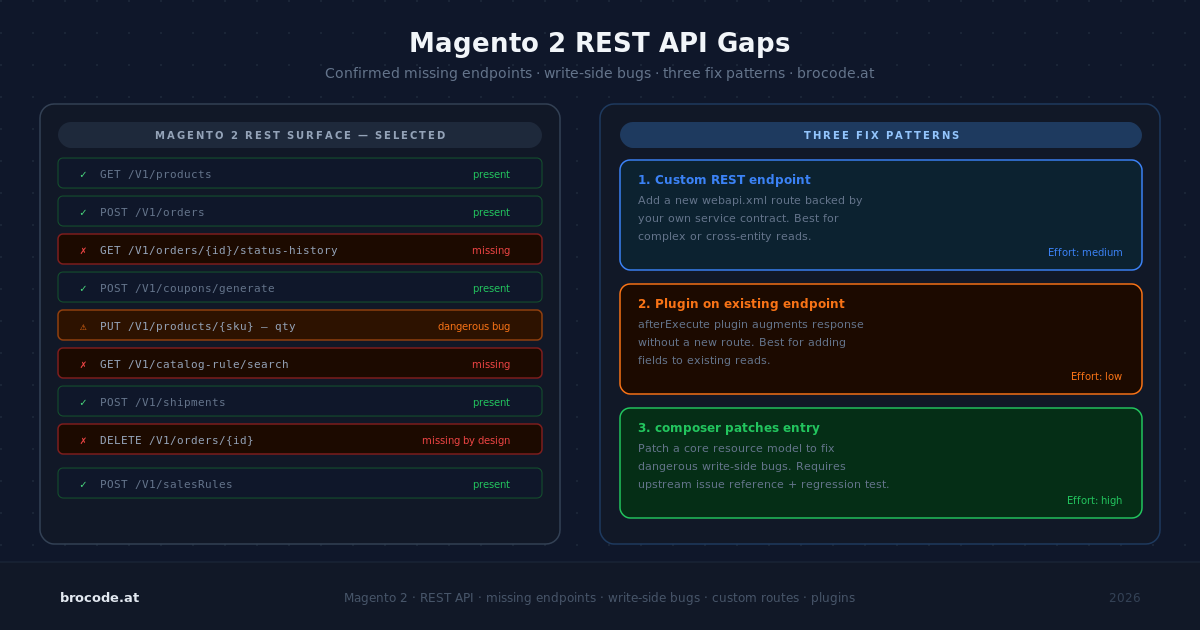The width and height of the screenshot is (1200, 630).
Task: Click the checkmark icon beside POST /V1/shipments
Action: pyautogui.click(x=83, y=402)
